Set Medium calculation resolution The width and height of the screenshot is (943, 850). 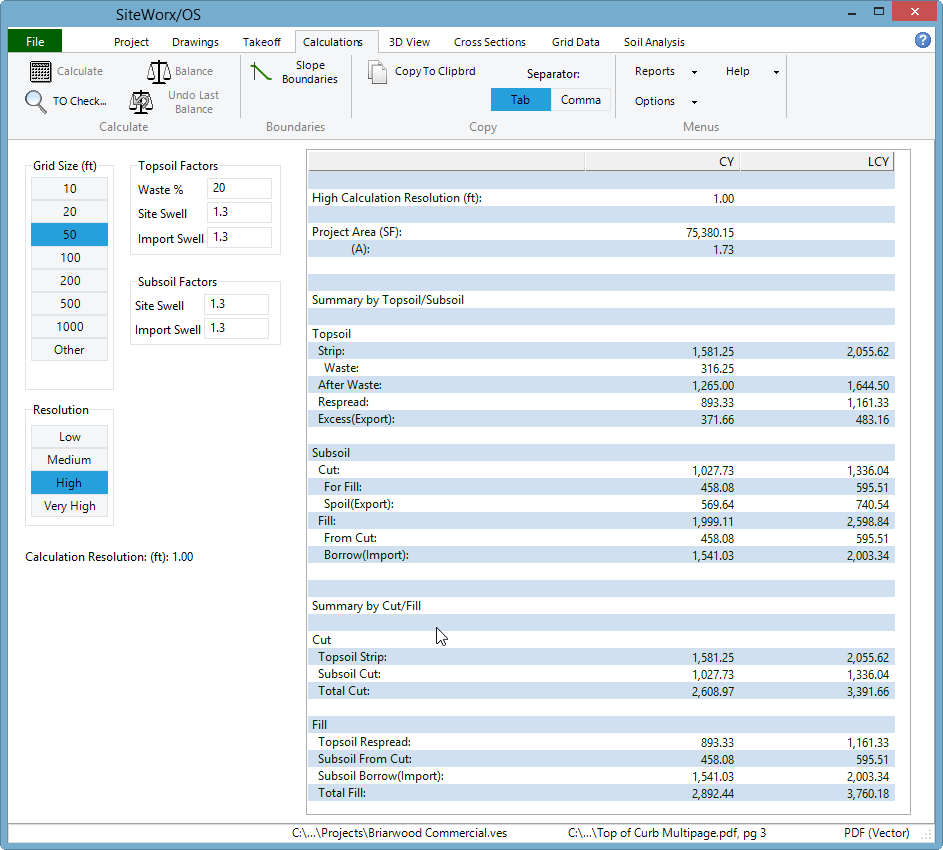pyautogui.click(x=68, y=459)
